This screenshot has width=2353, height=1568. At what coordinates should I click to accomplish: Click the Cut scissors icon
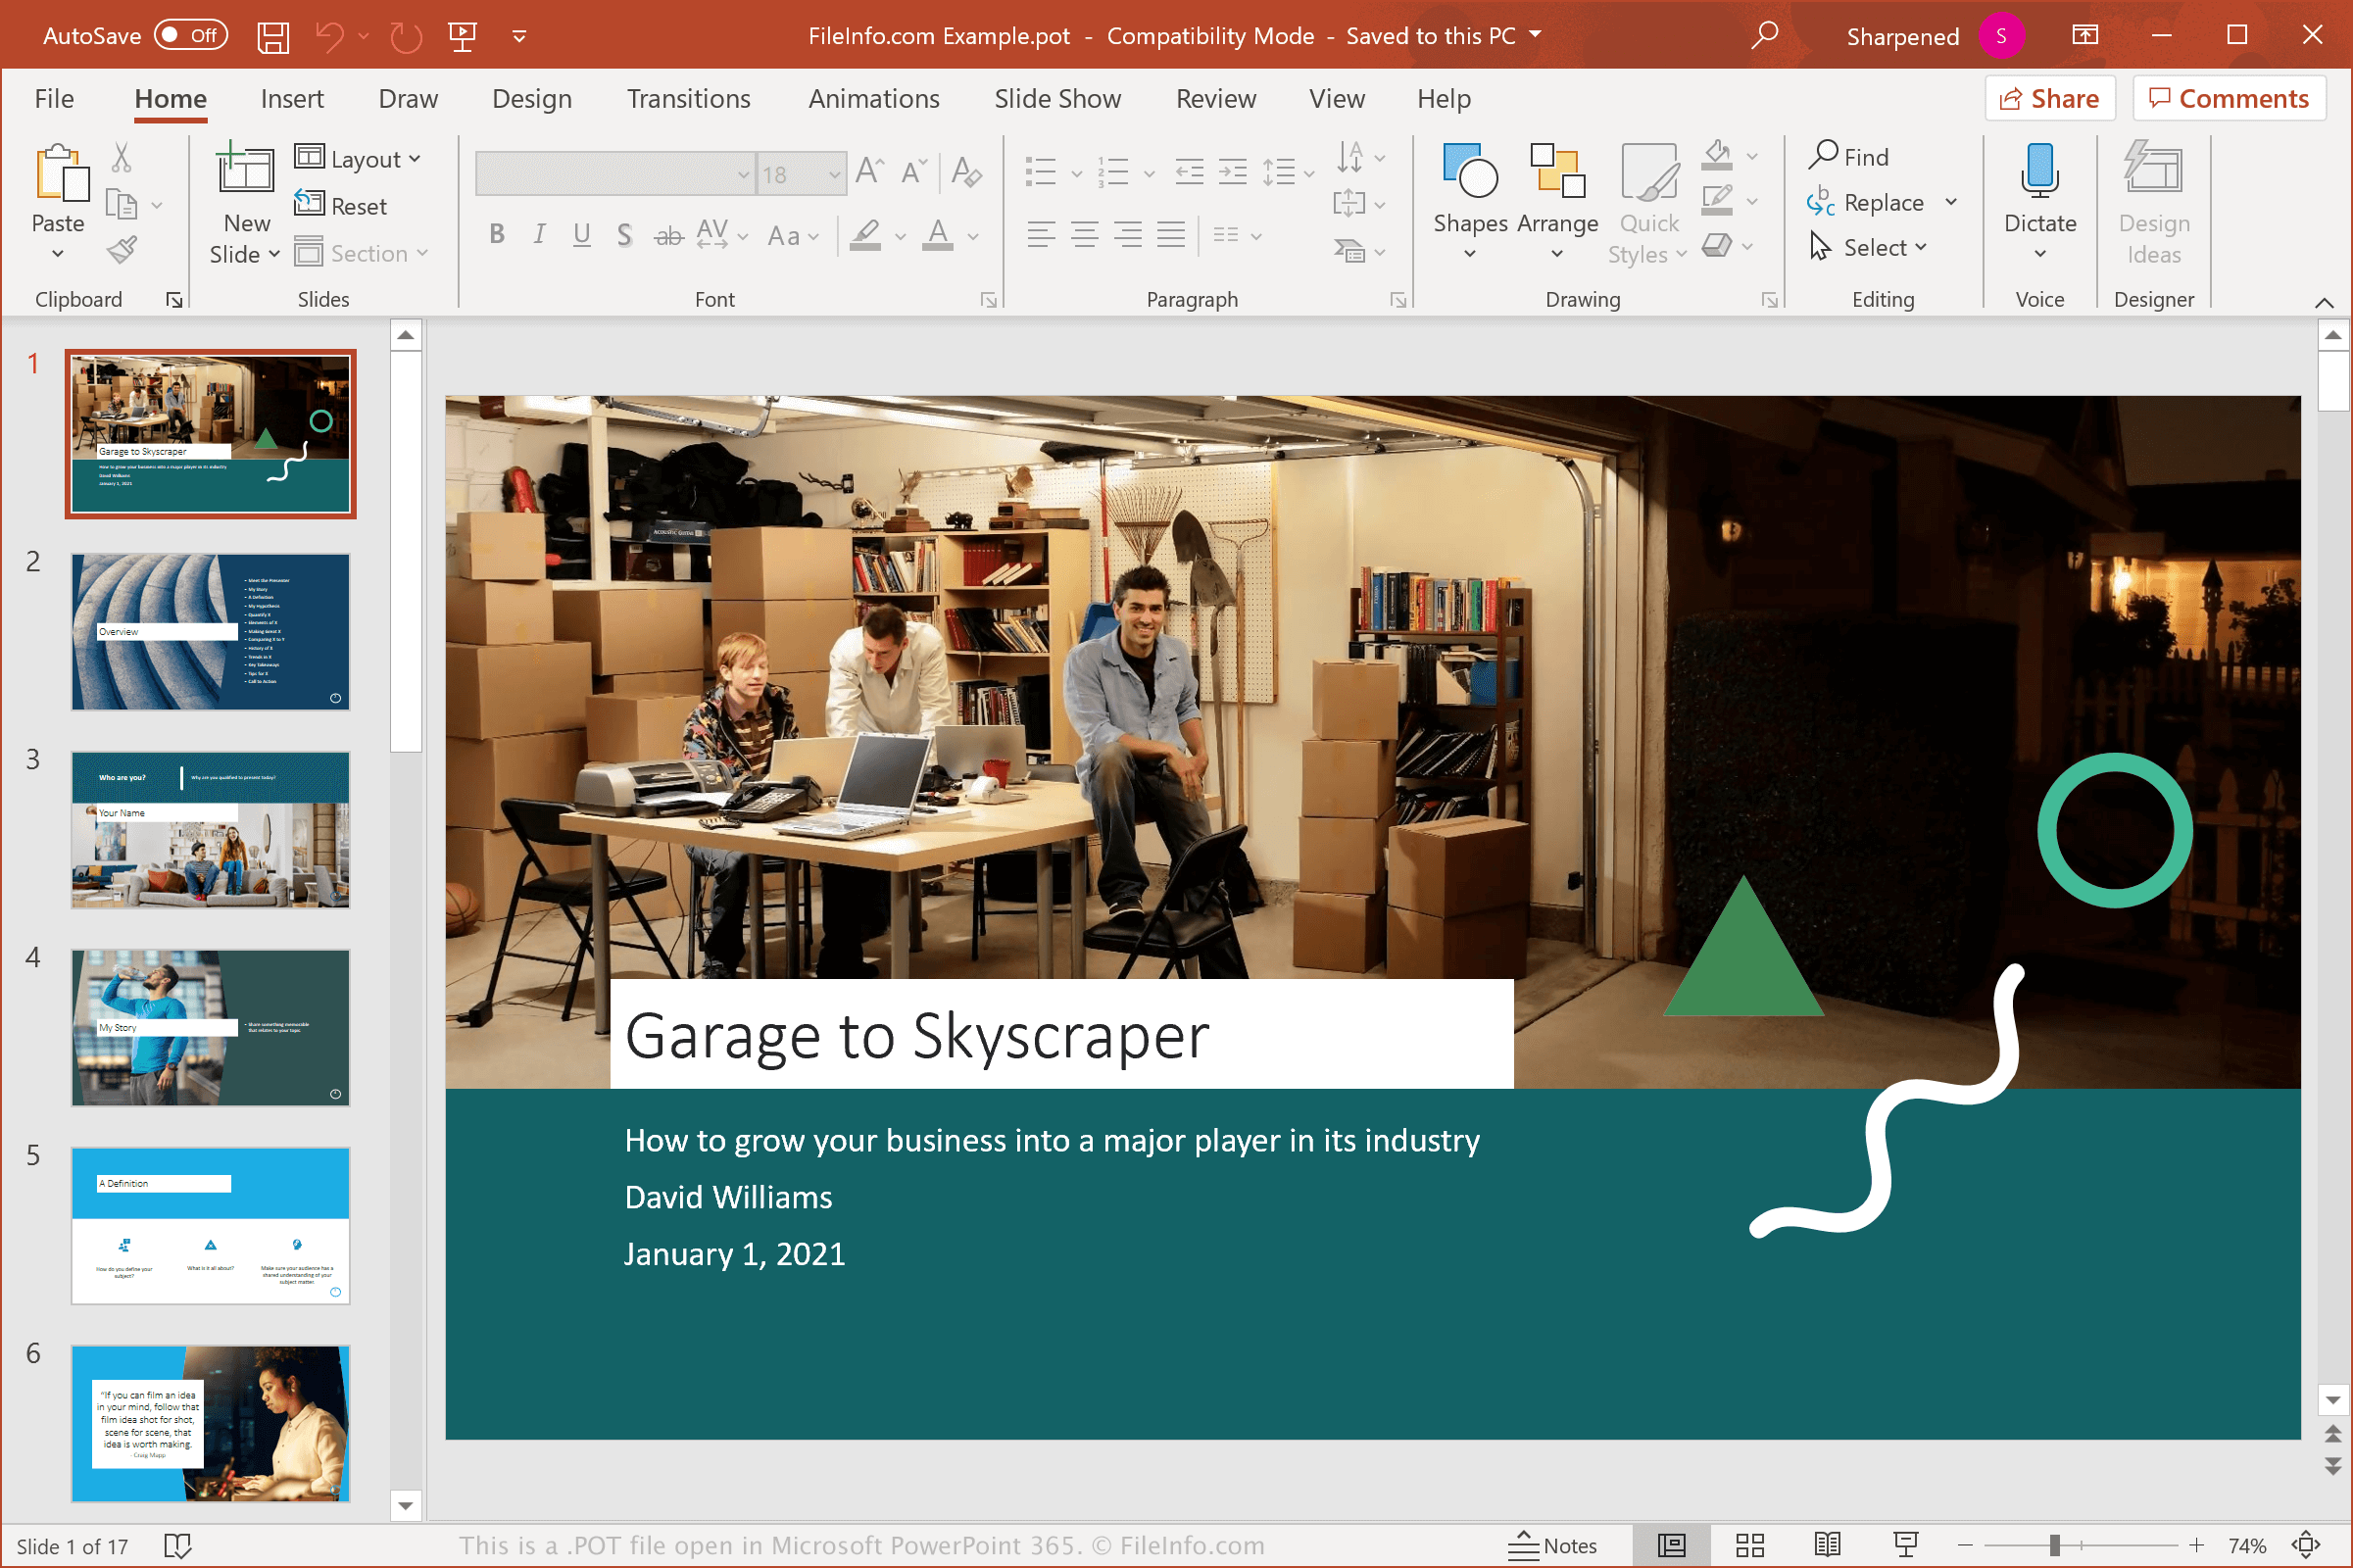click(x=121, y=157)
